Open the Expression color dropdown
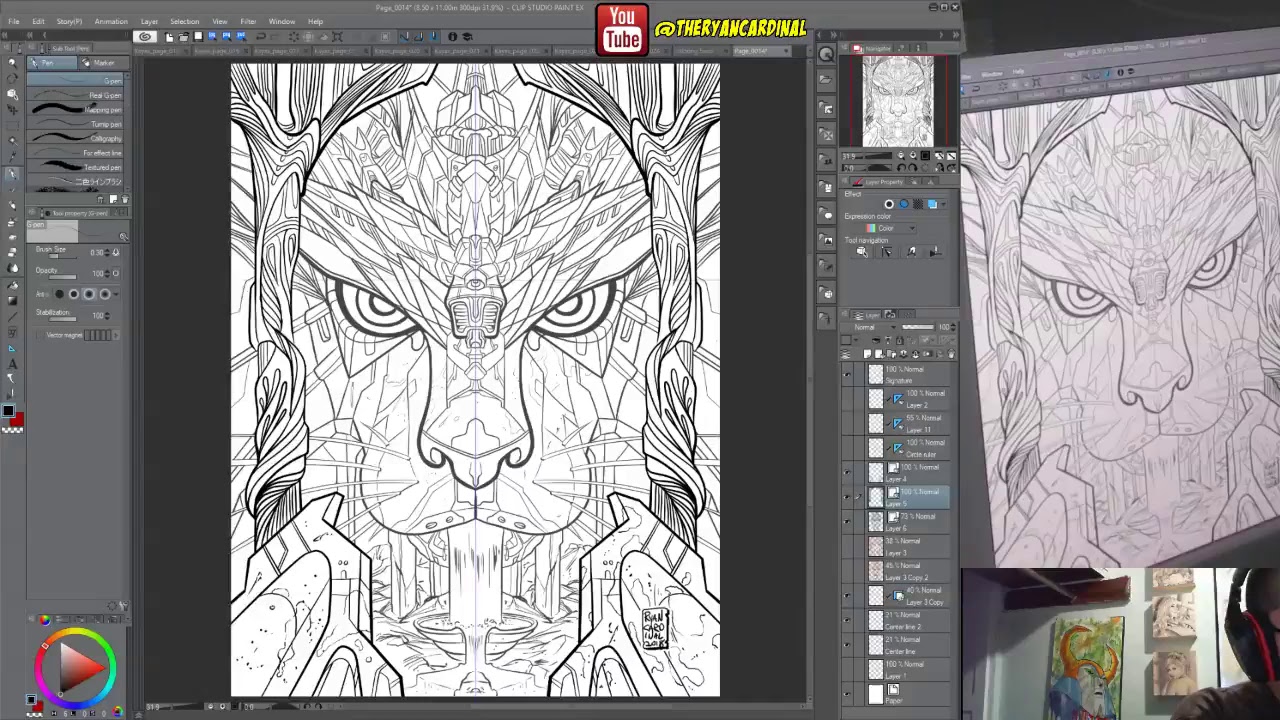This screenshot has height=720, width=1280. tap(890, 228)
